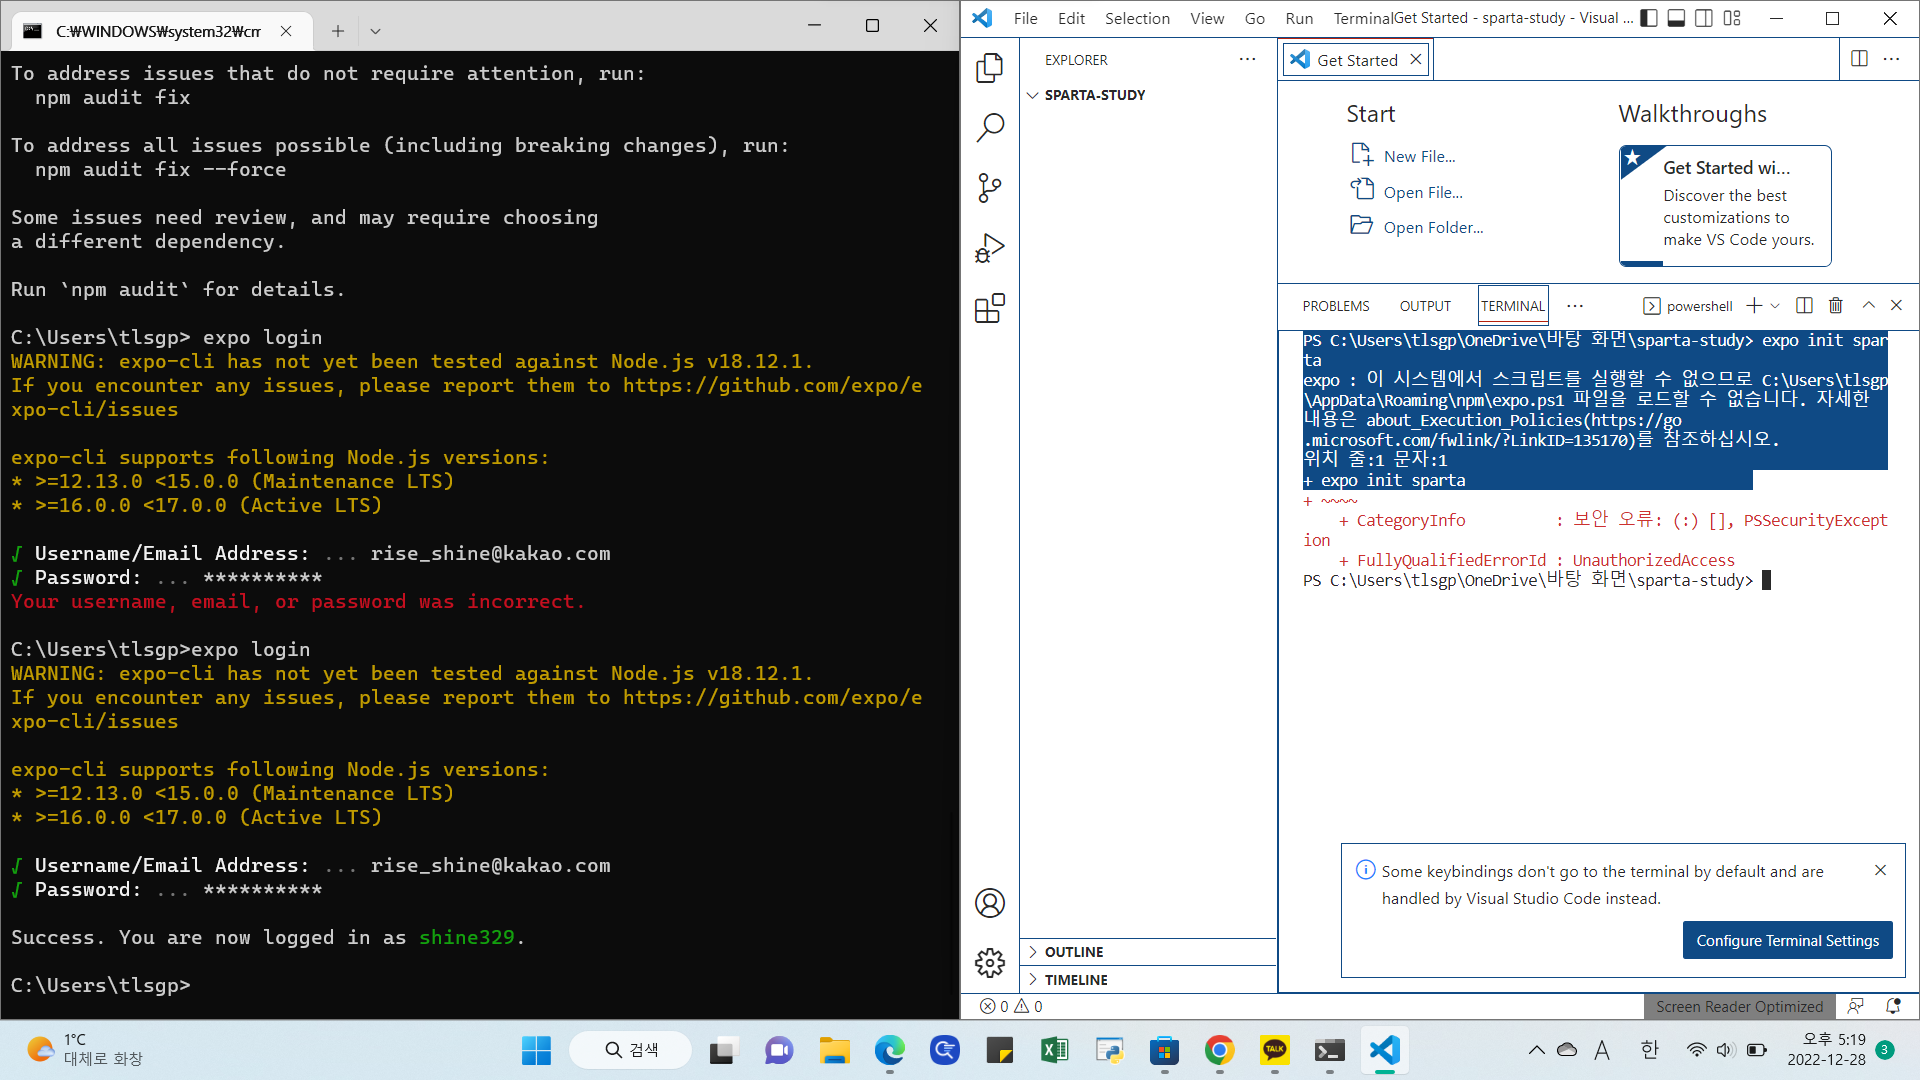Open the clock and date in the taskbar

pos(1826,1050)
